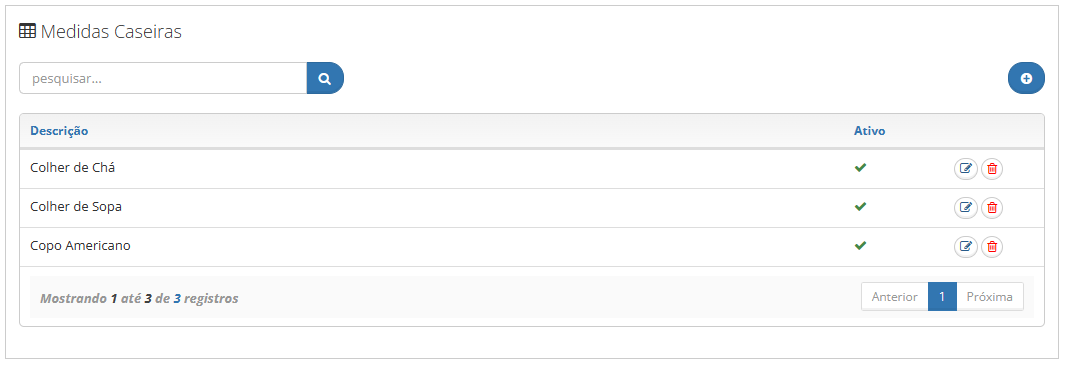Click the table icon beside Medidas Caseiras
1067x366 pixels.
point(27,31)
